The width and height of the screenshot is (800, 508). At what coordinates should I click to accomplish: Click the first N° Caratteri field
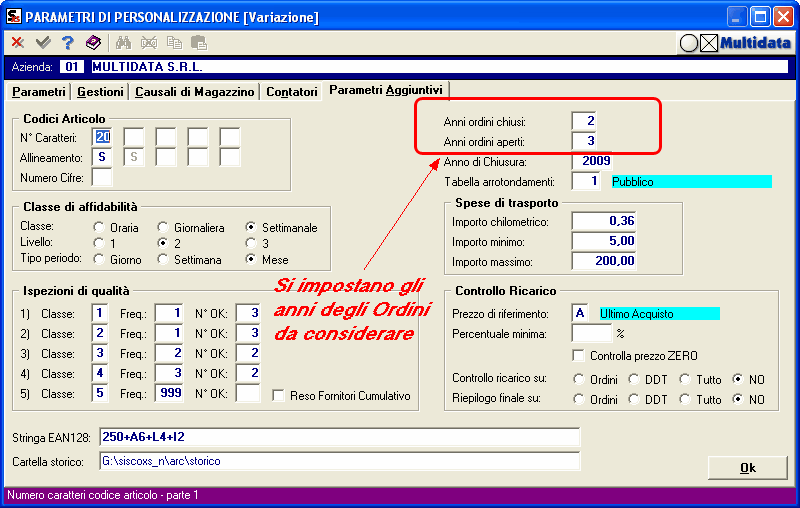(102, 137)
